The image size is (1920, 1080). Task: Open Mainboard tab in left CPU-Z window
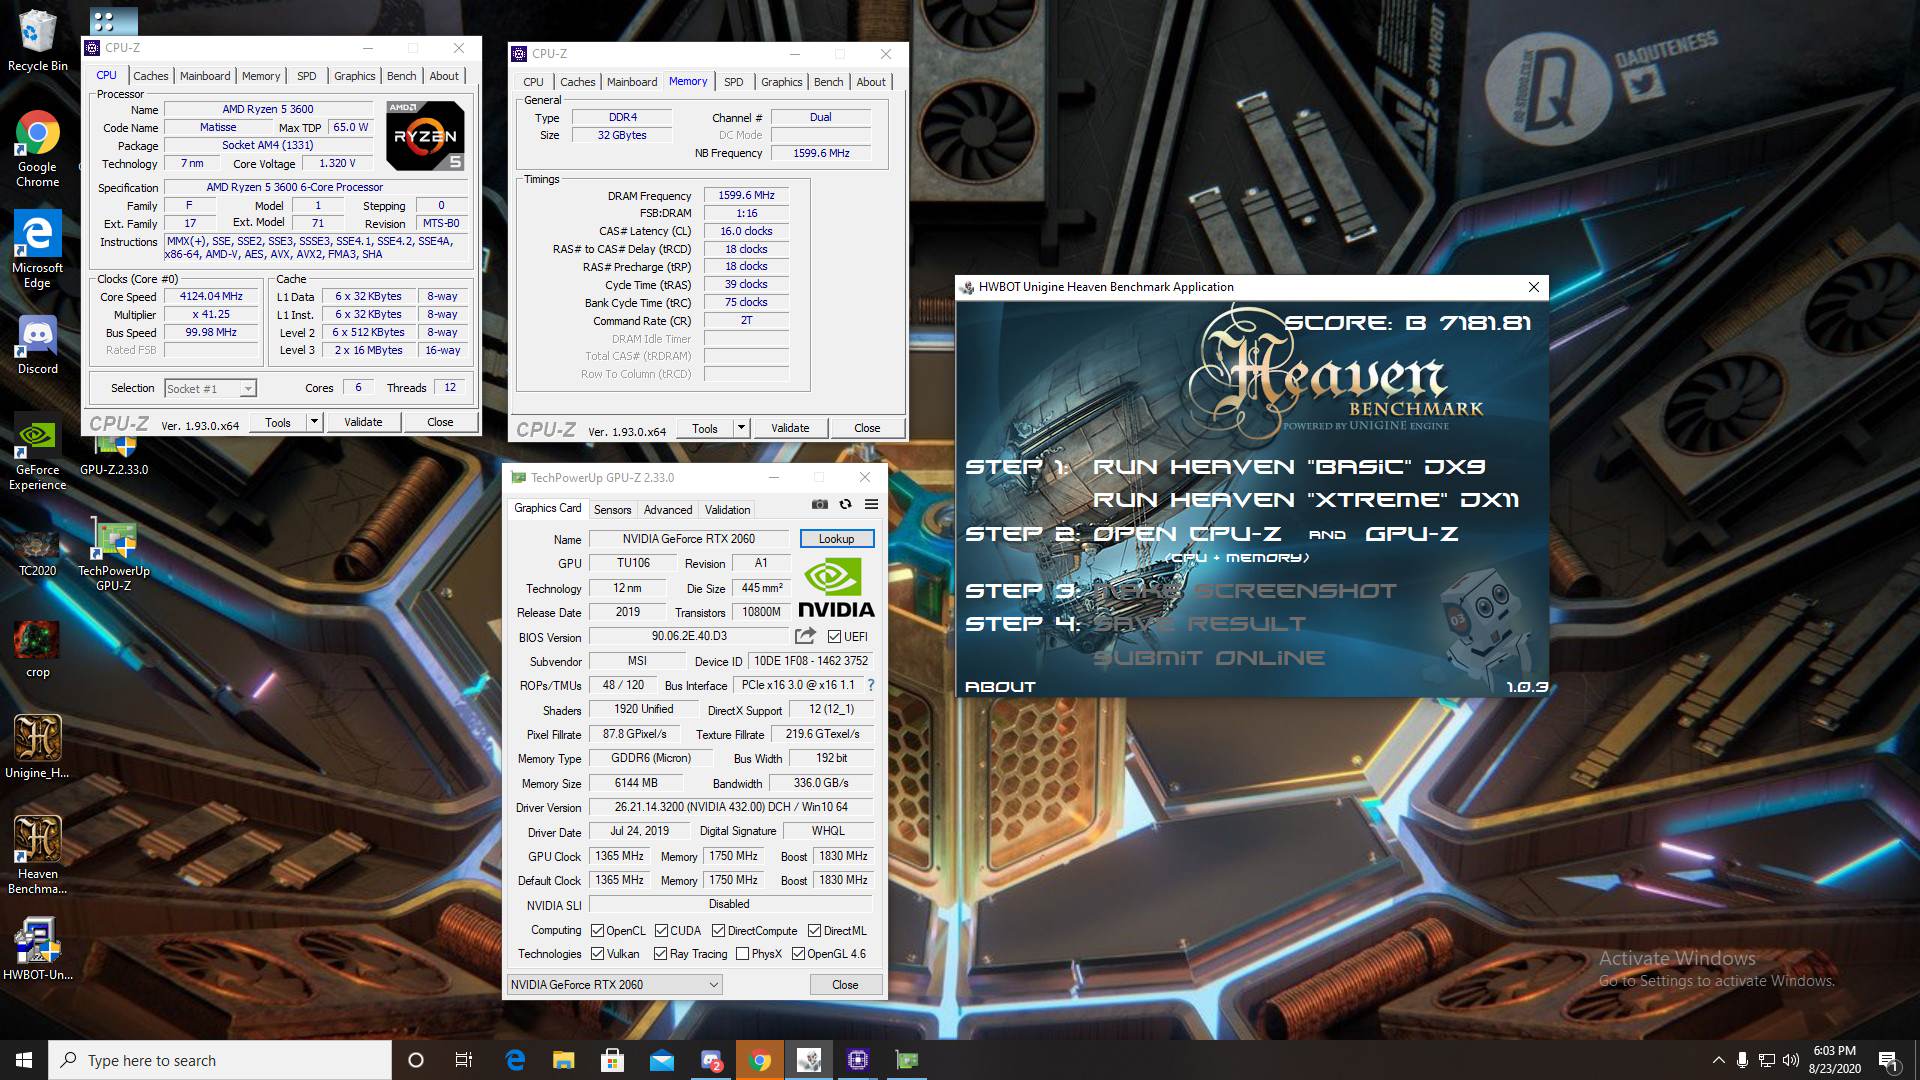pos(205,76)
